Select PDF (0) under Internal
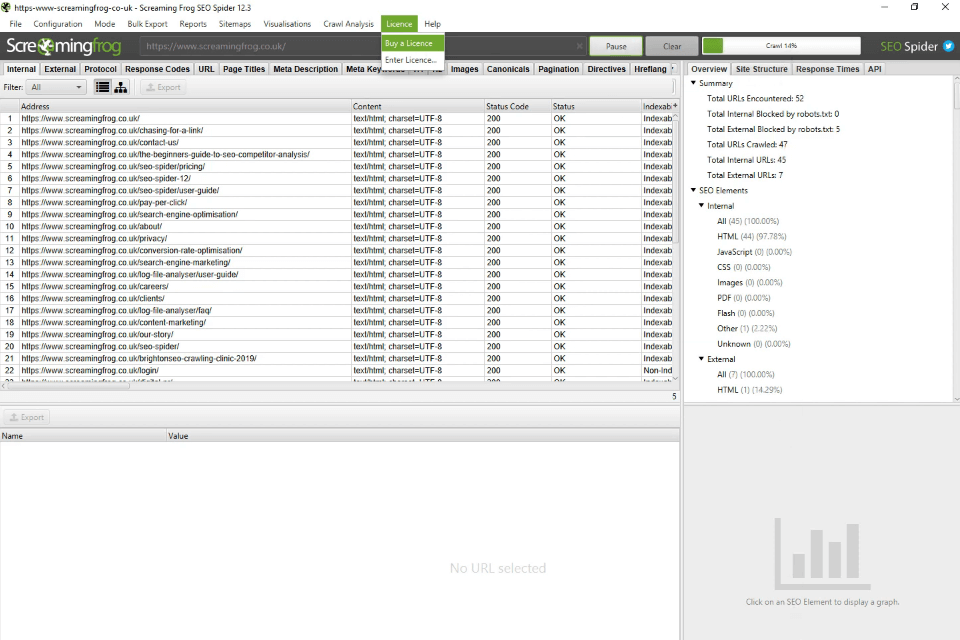960x640 pixels. click(x=743, y=298)
